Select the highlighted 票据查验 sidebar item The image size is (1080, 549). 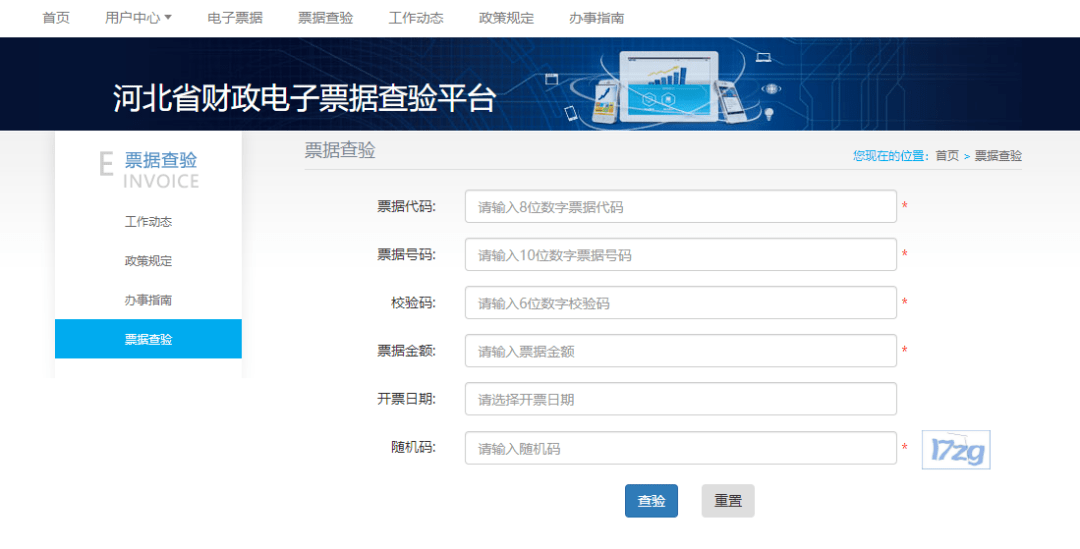[148, 339]
